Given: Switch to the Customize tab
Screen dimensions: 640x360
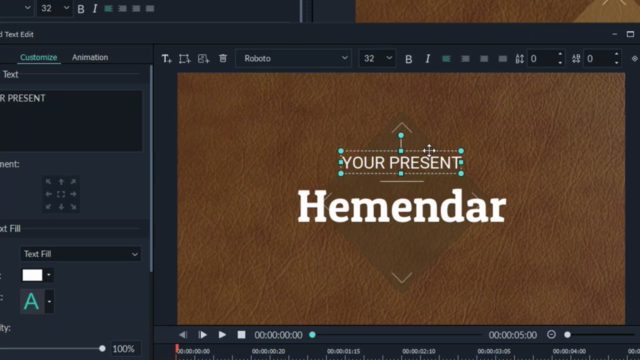Looking at the screenshot, I should (39, 57).
